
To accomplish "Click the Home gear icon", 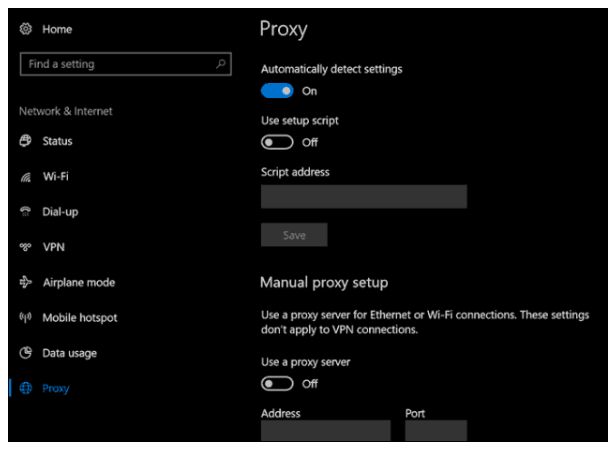I will click(26, 29).
